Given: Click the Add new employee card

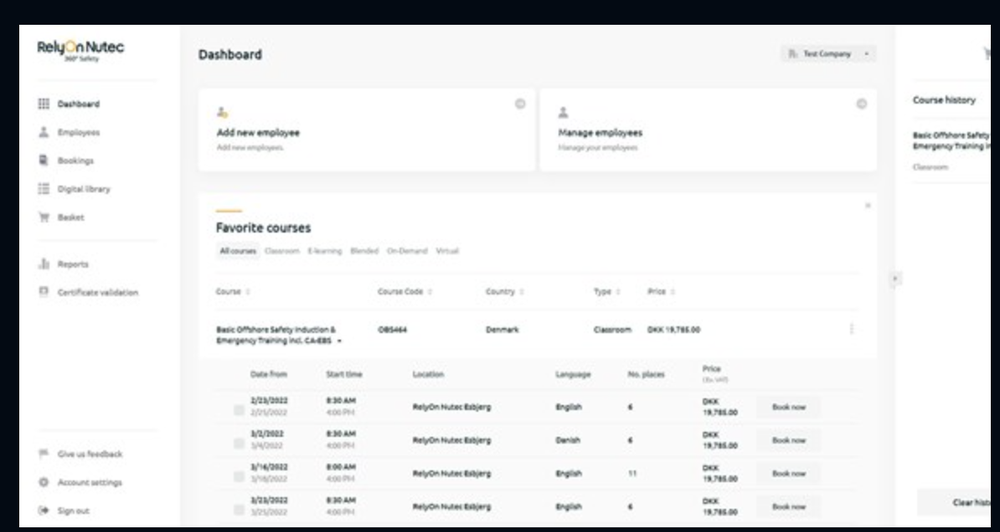Looking at the screenshot, I should 367,130.
